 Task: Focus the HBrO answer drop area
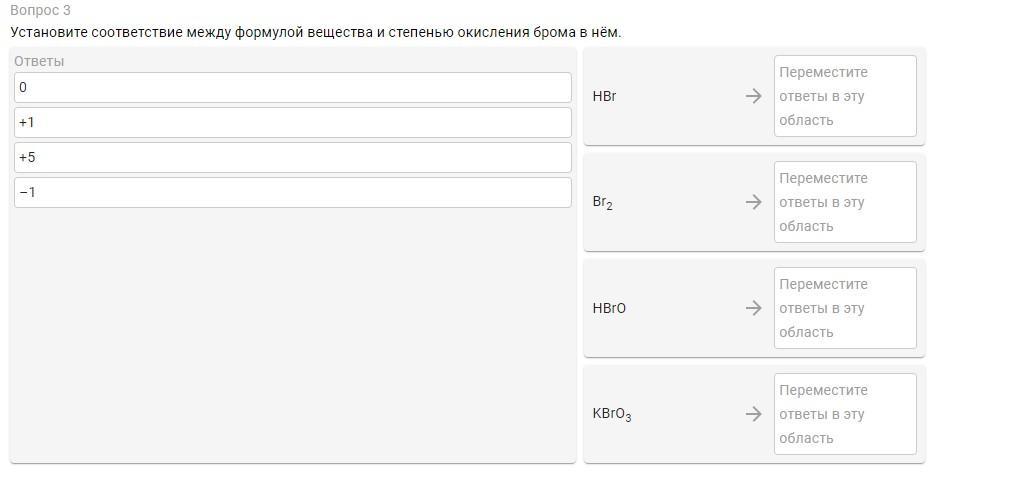pyautogui.click(x=845, y=308)
